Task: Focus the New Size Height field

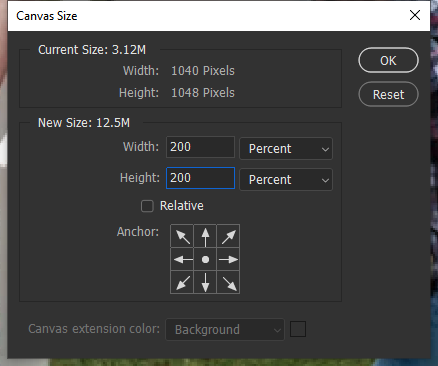Action: [x=200, y=178]
